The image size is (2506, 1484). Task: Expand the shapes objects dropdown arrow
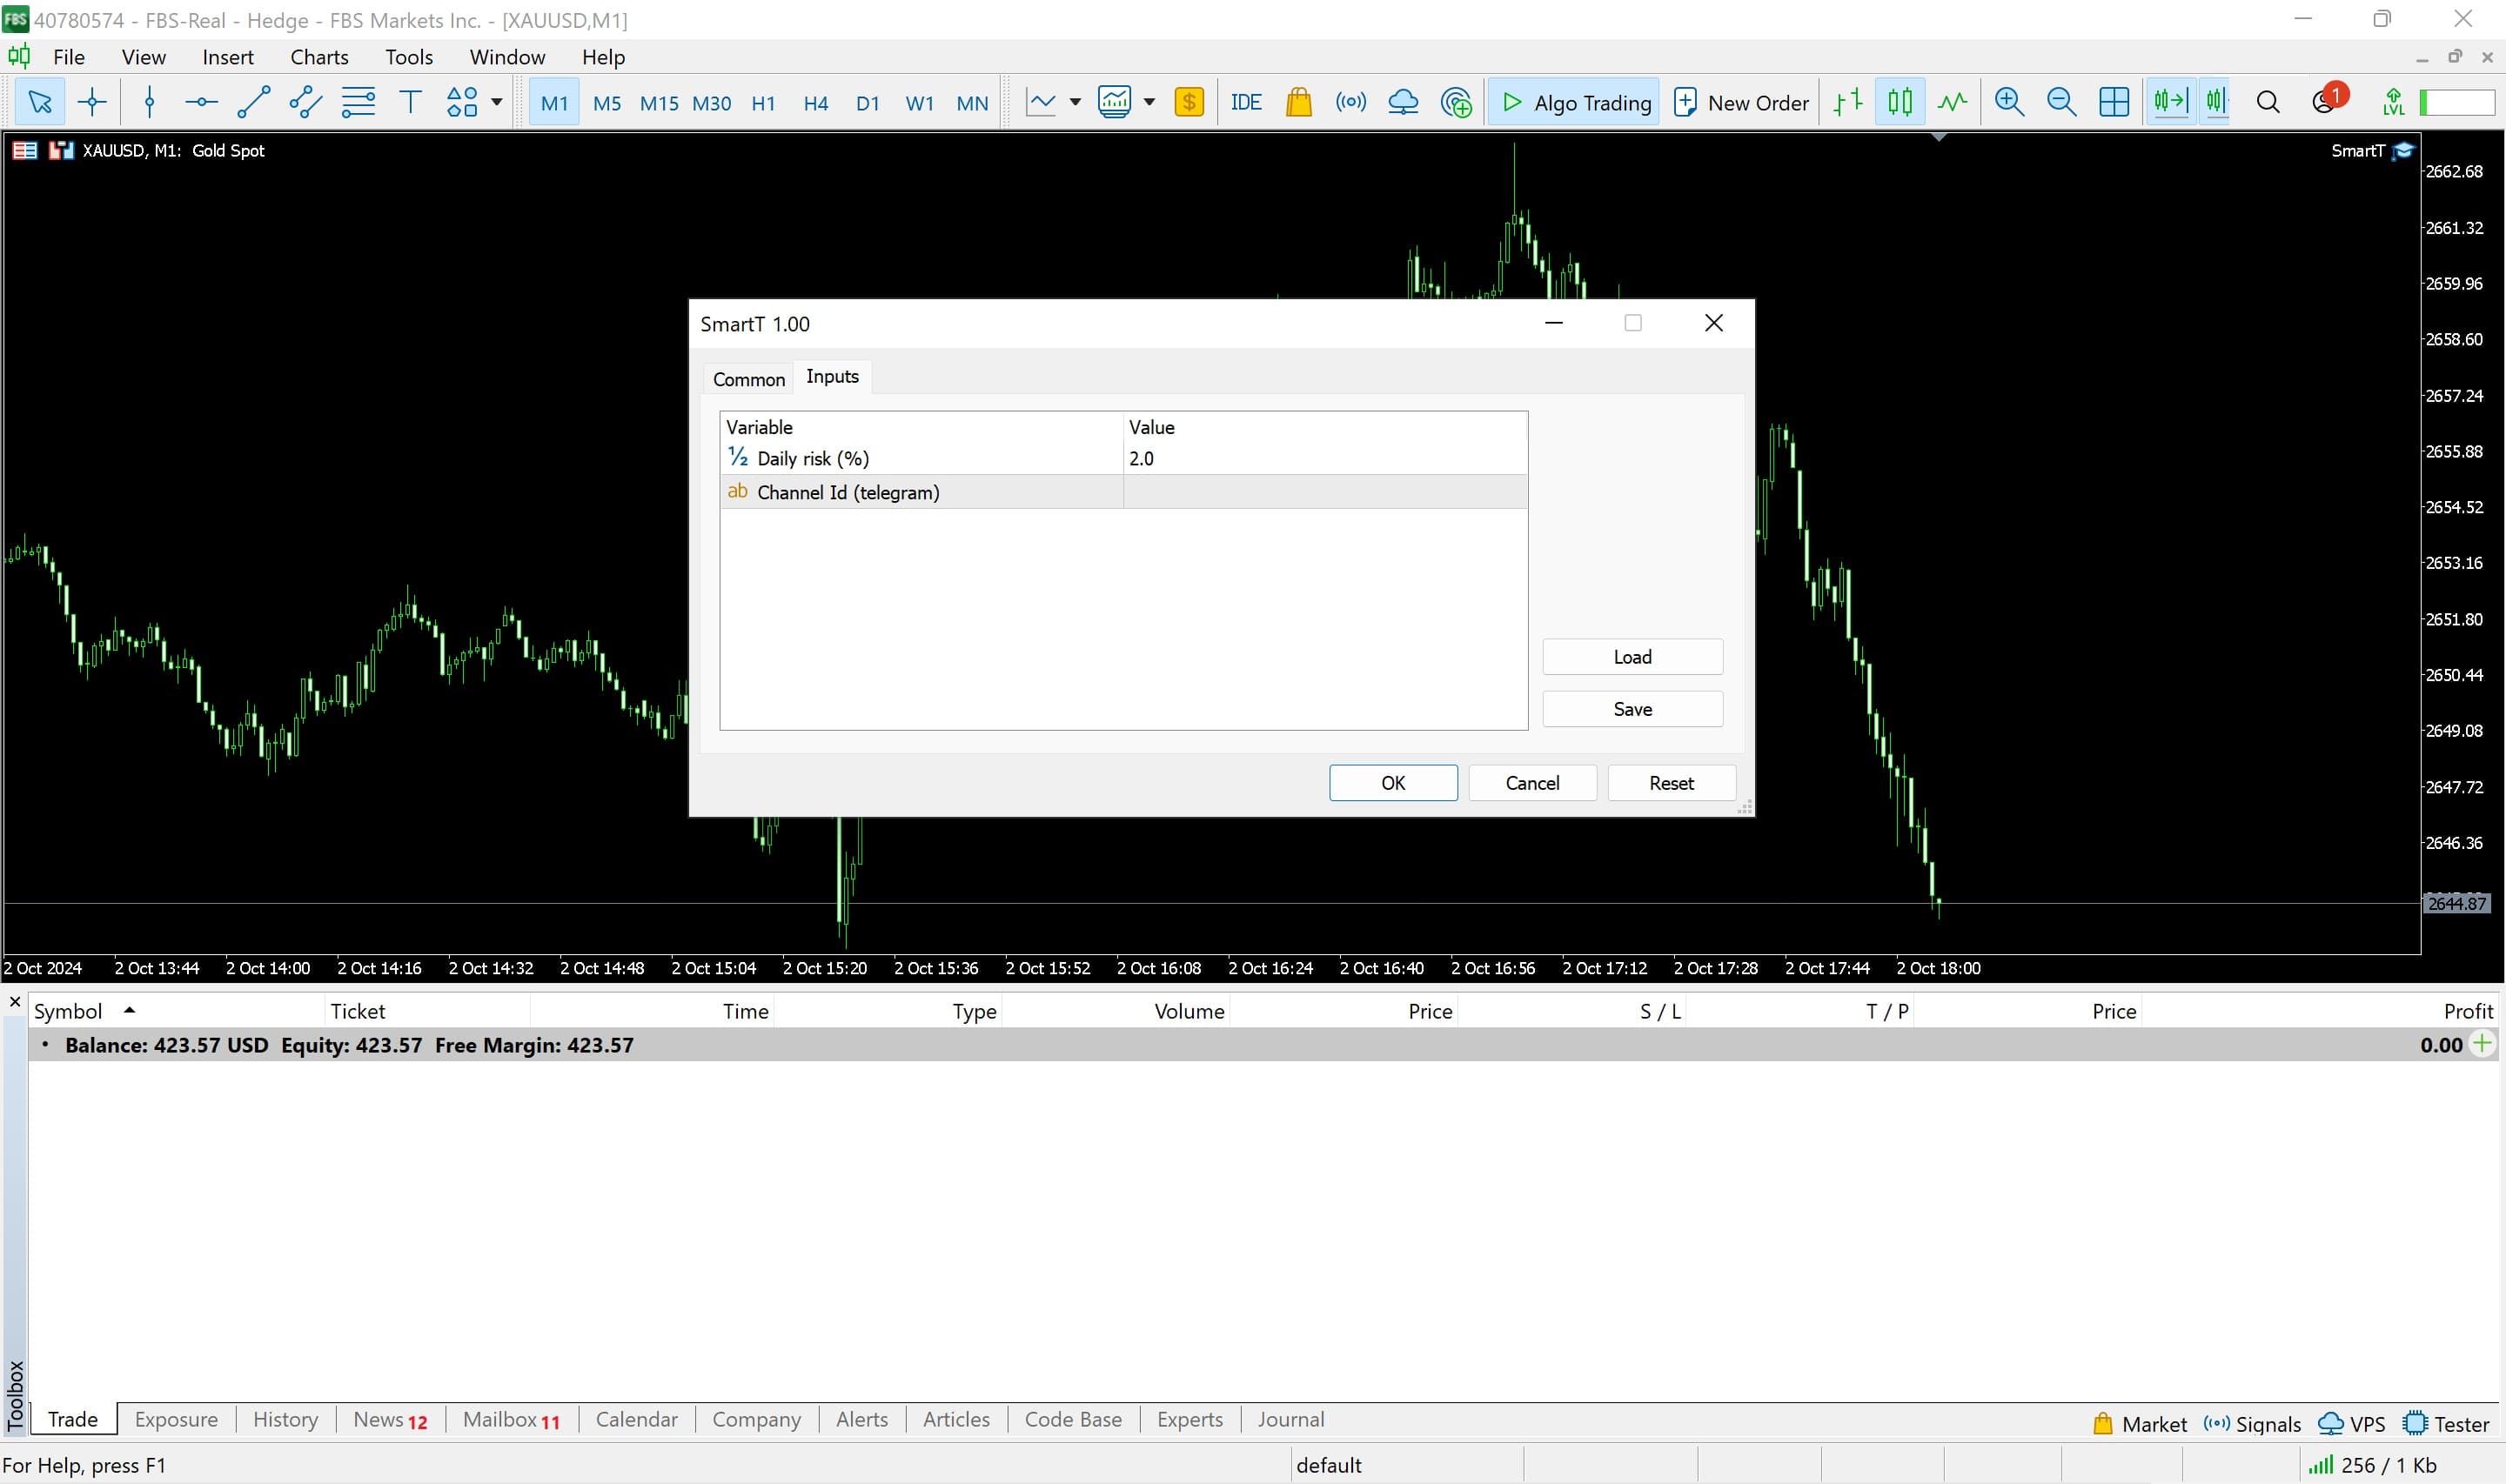[496, 102]
